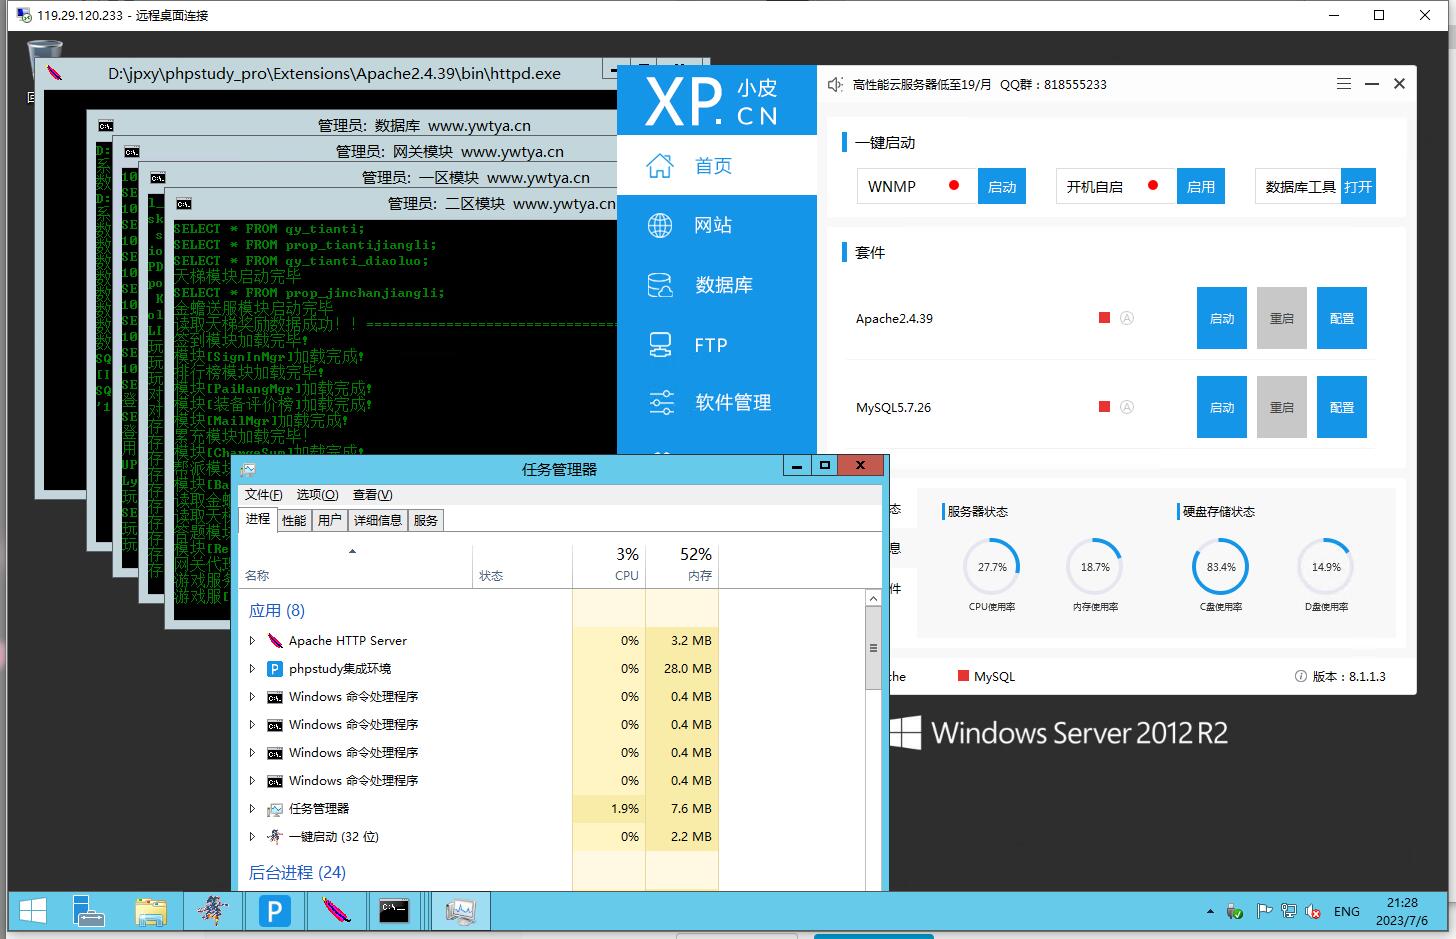Image resolution: width=1456 pixels, height=939 pixels.
Task: Switch to the 性能 tab
Action: click(294, 520)
